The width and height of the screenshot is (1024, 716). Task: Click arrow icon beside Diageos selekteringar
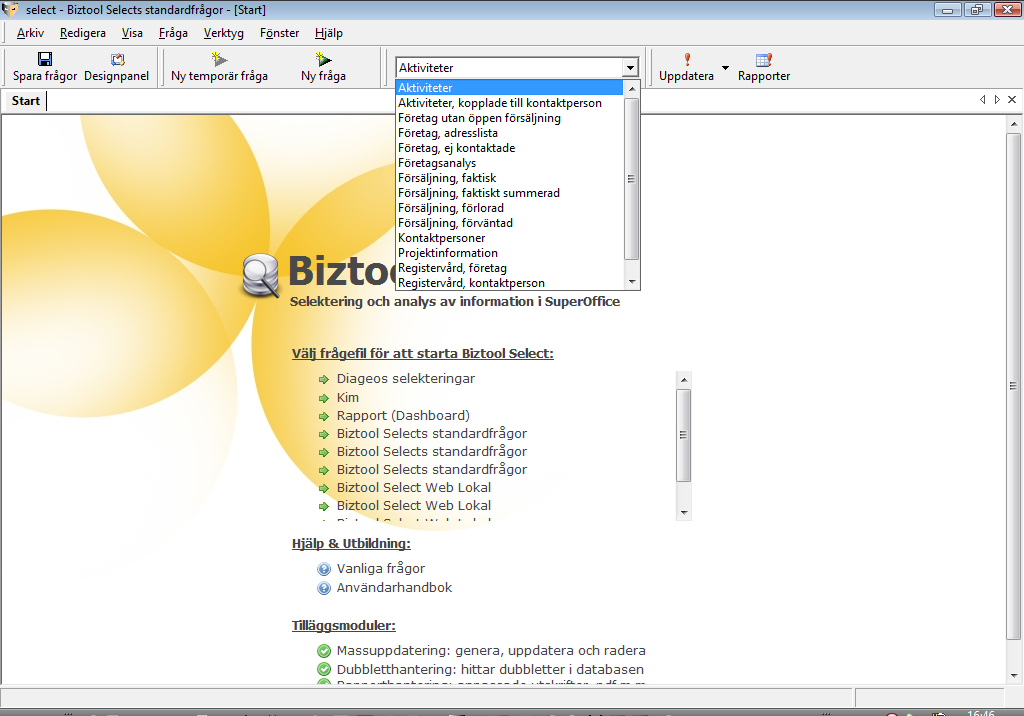click(x=323, y=380)
